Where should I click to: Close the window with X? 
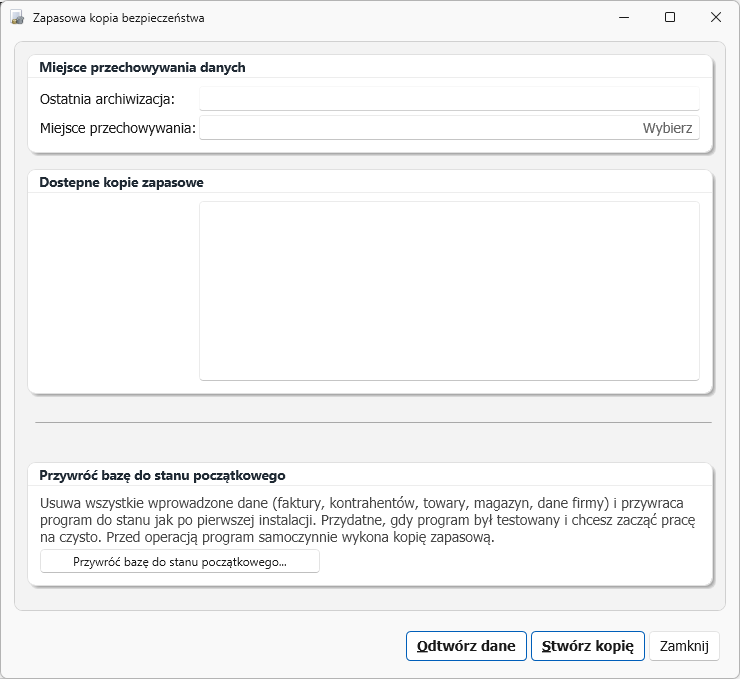tap(715, 17)
